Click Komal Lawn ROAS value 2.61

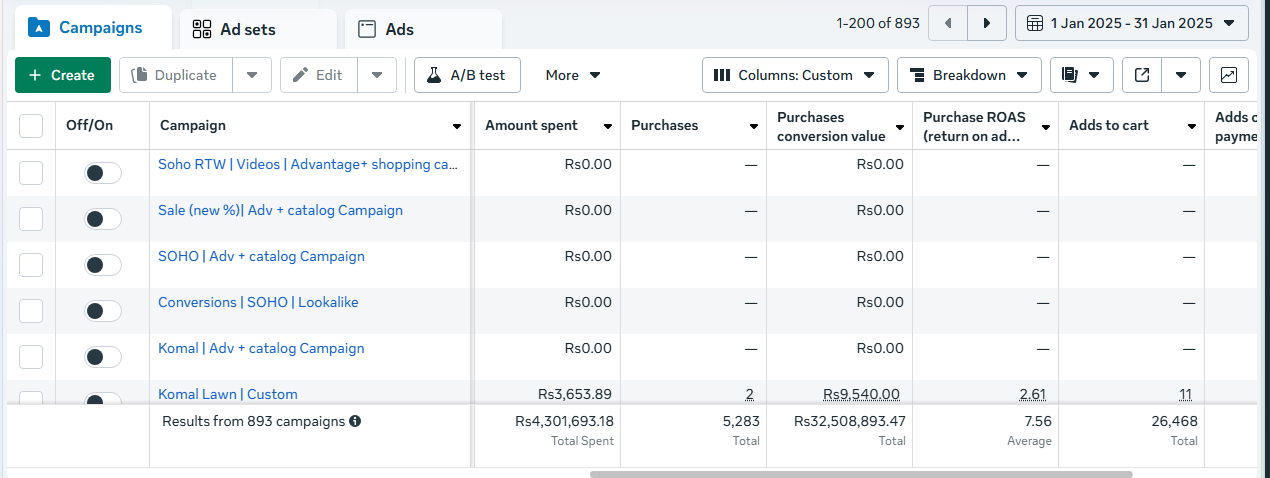coord(1032,394)
